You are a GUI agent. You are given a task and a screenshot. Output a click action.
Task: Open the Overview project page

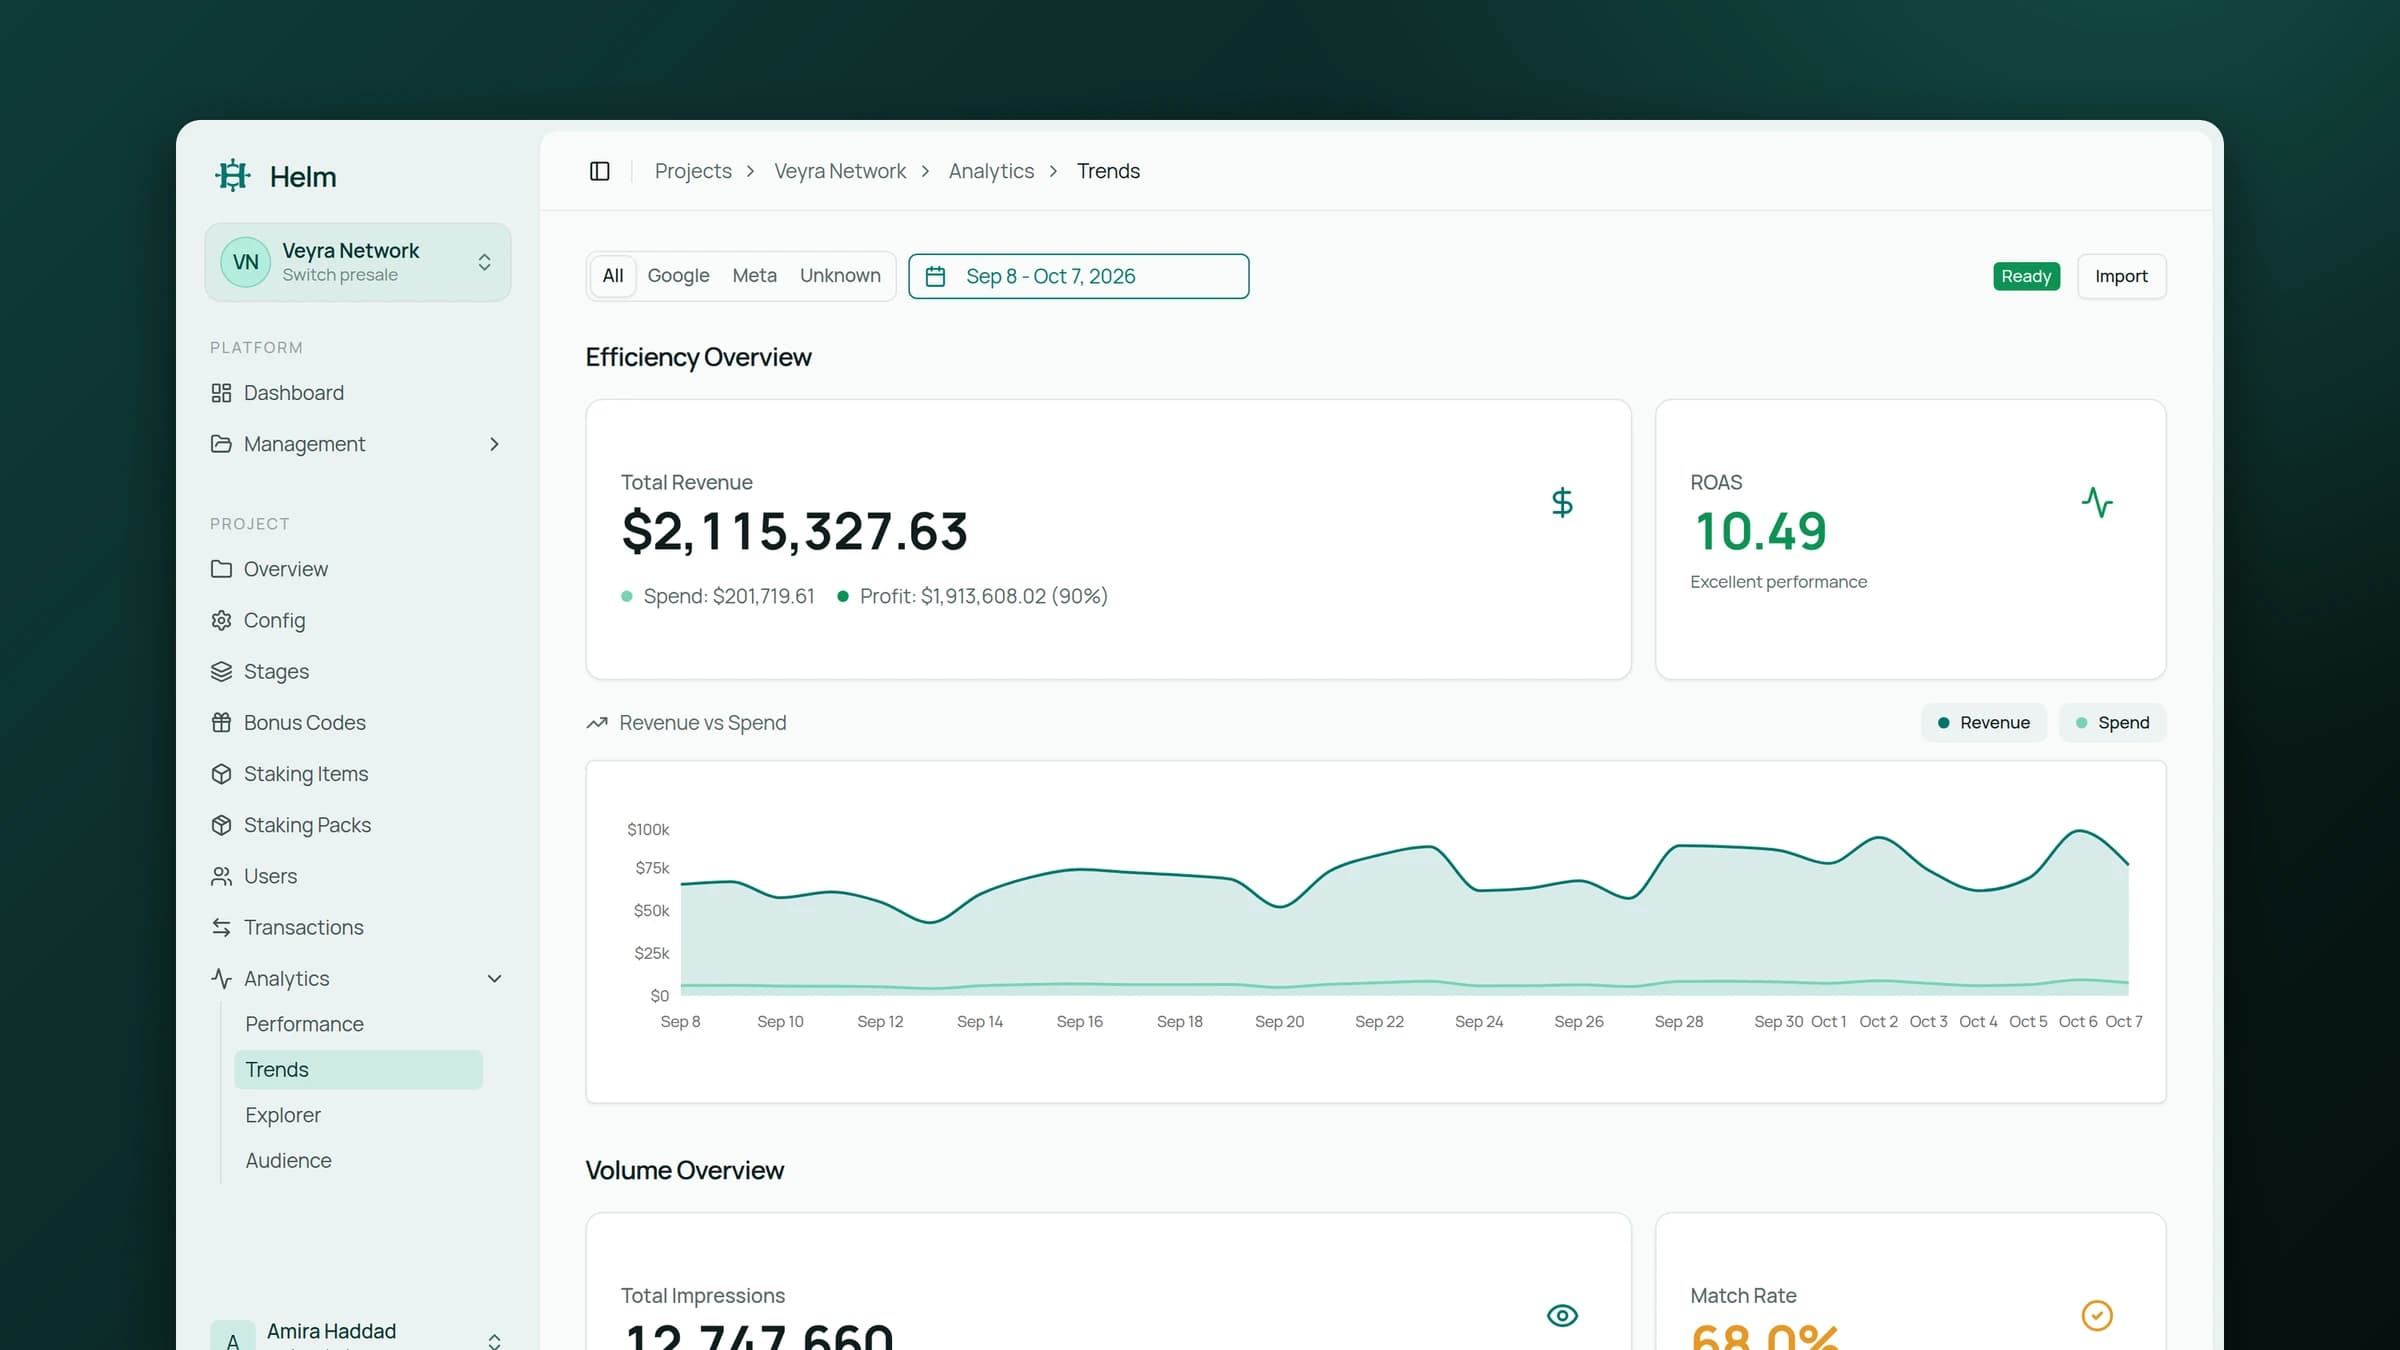pos(357,569)
